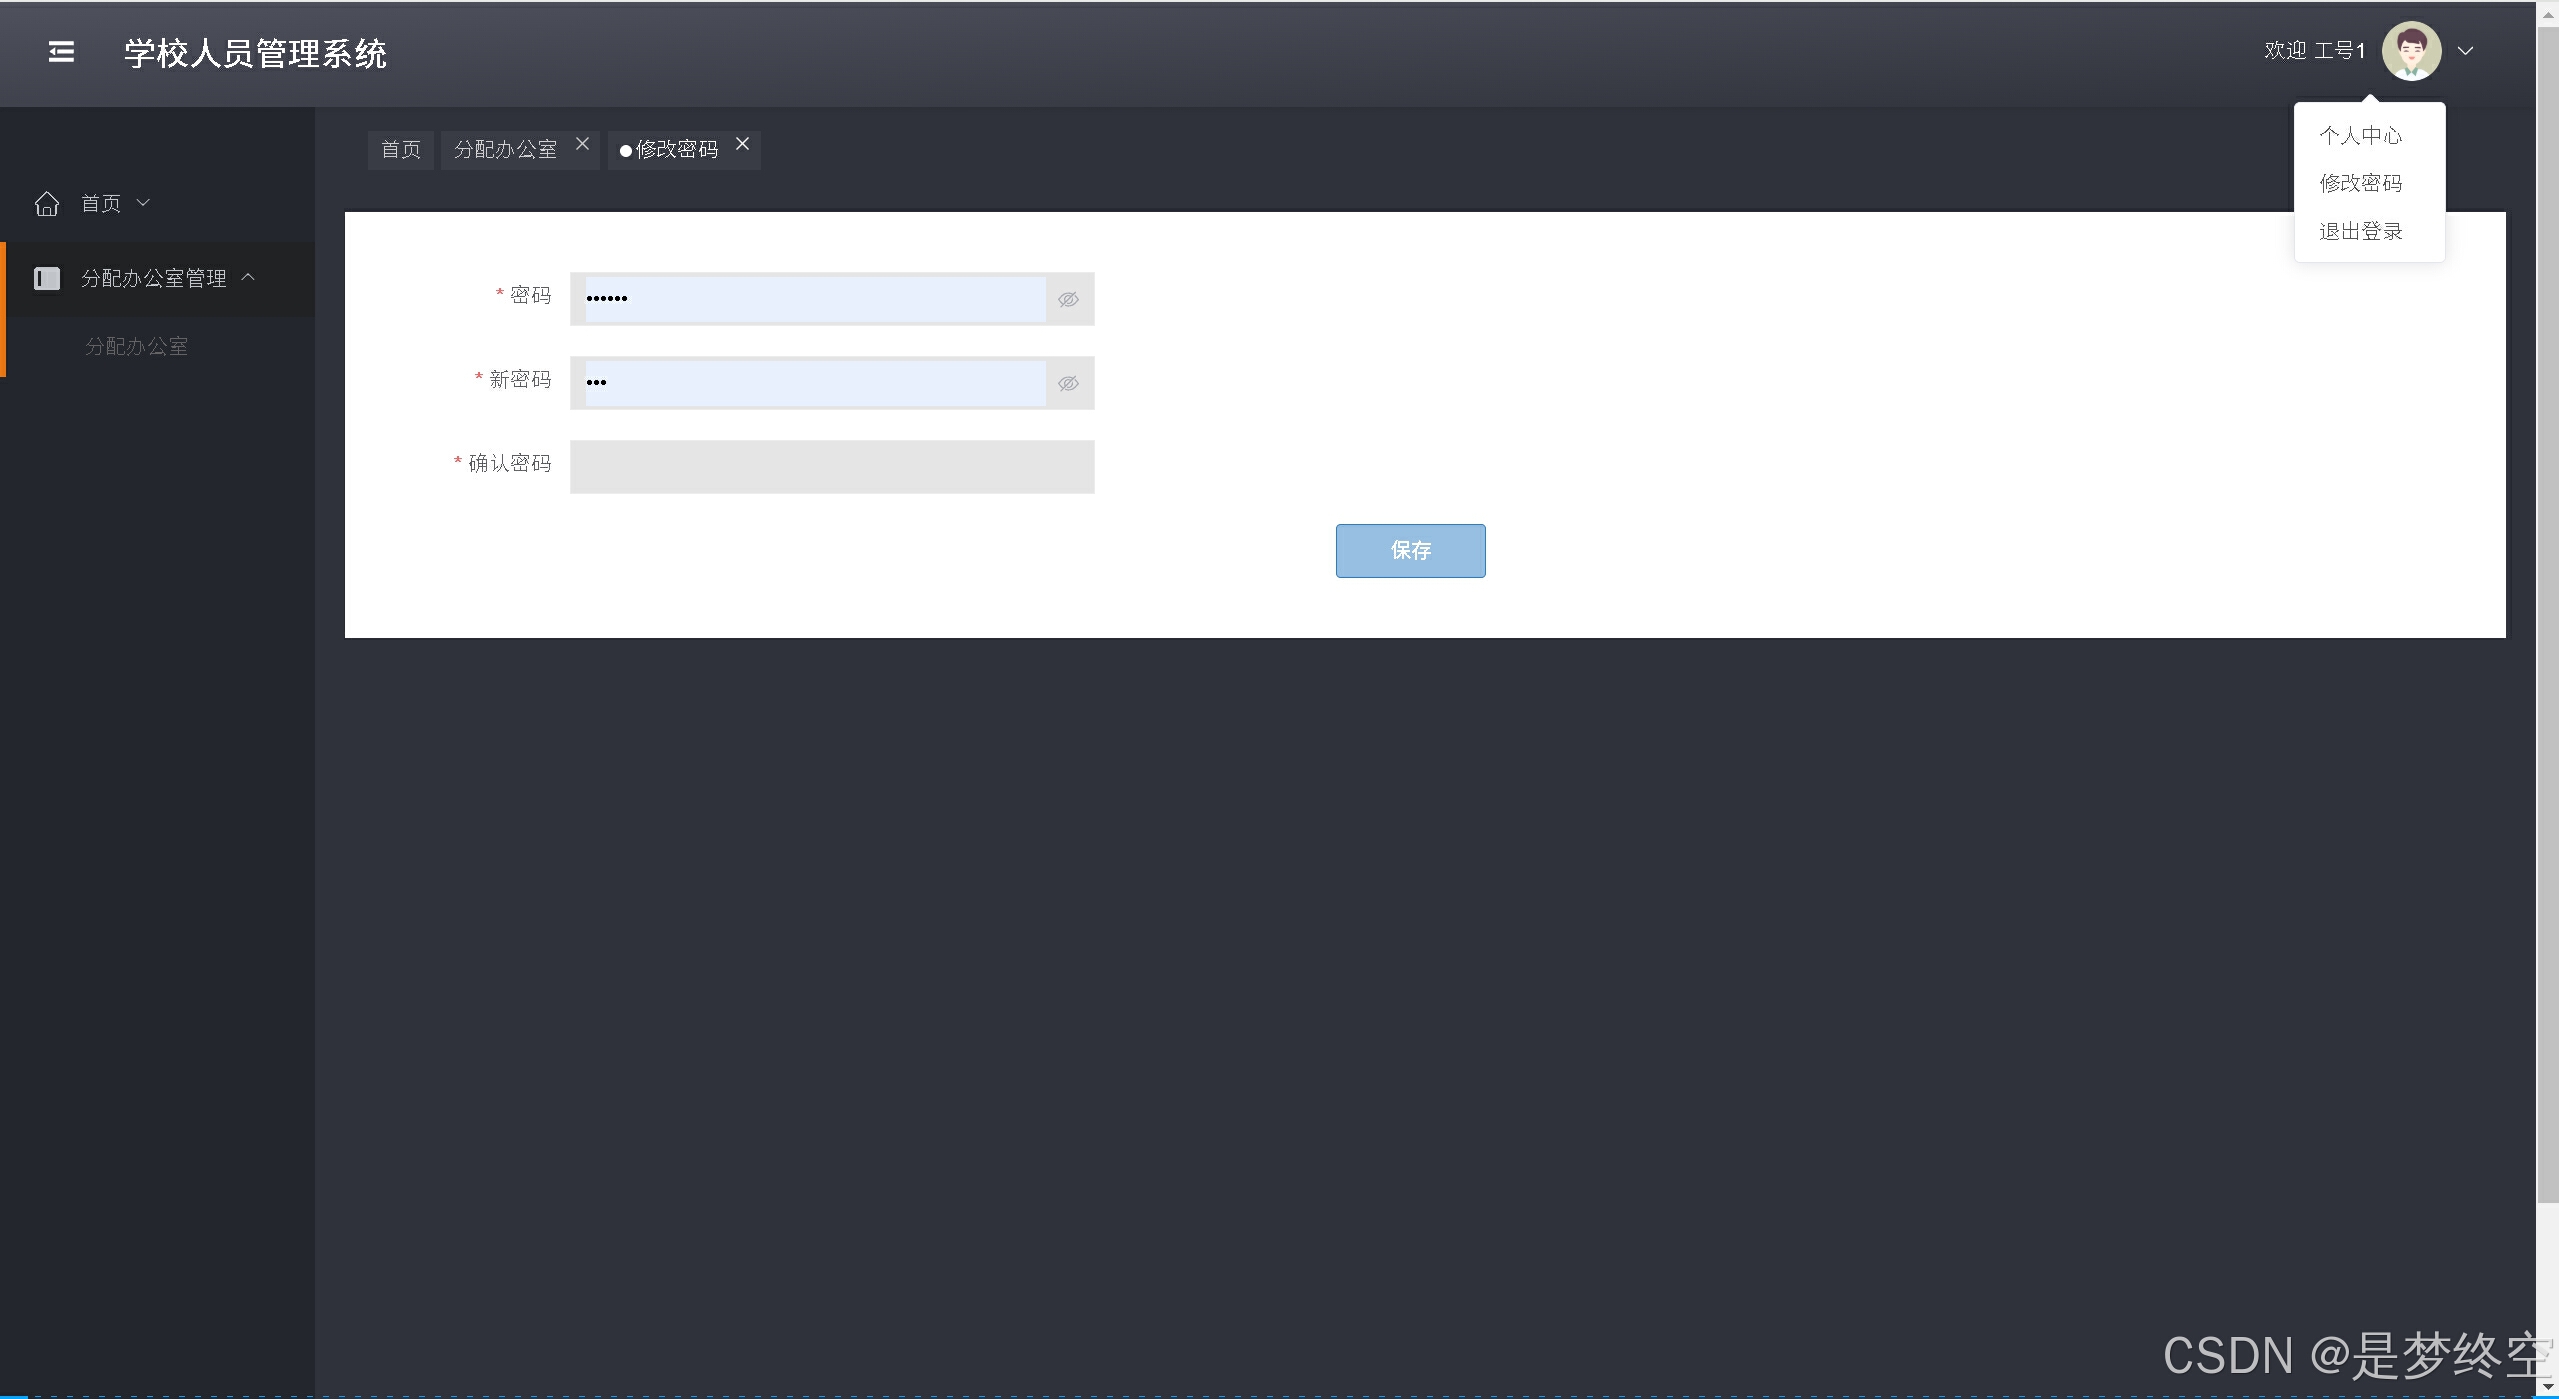The image size is (2559, 1399).
Task: Choose 修改密码 in the dropdown menu
Action: click(2360, 183)
